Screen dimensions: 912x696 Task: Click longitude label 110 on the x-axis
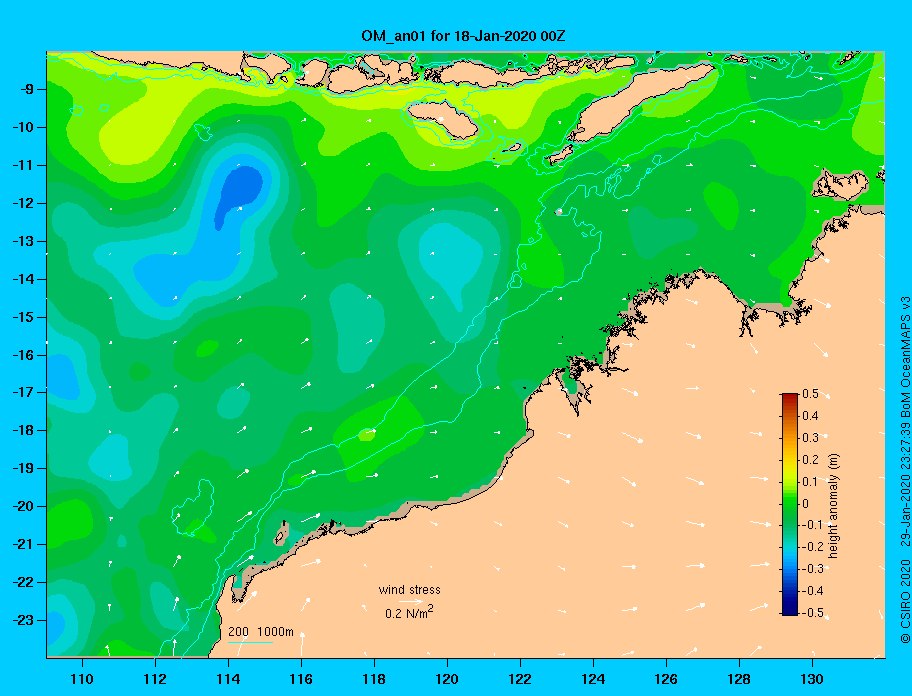click(x=82, y=679)
